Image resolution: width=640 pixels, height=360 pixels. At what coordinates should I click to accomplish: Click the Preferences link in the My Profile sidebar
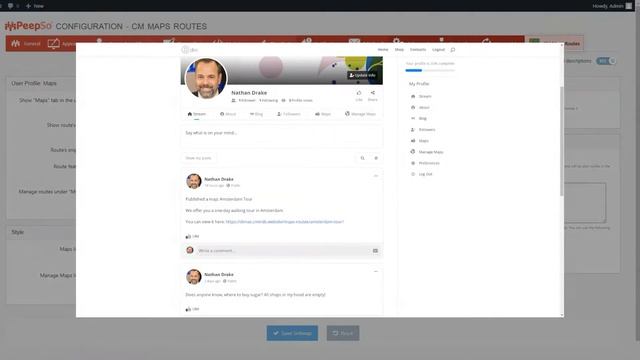(429, 163)
